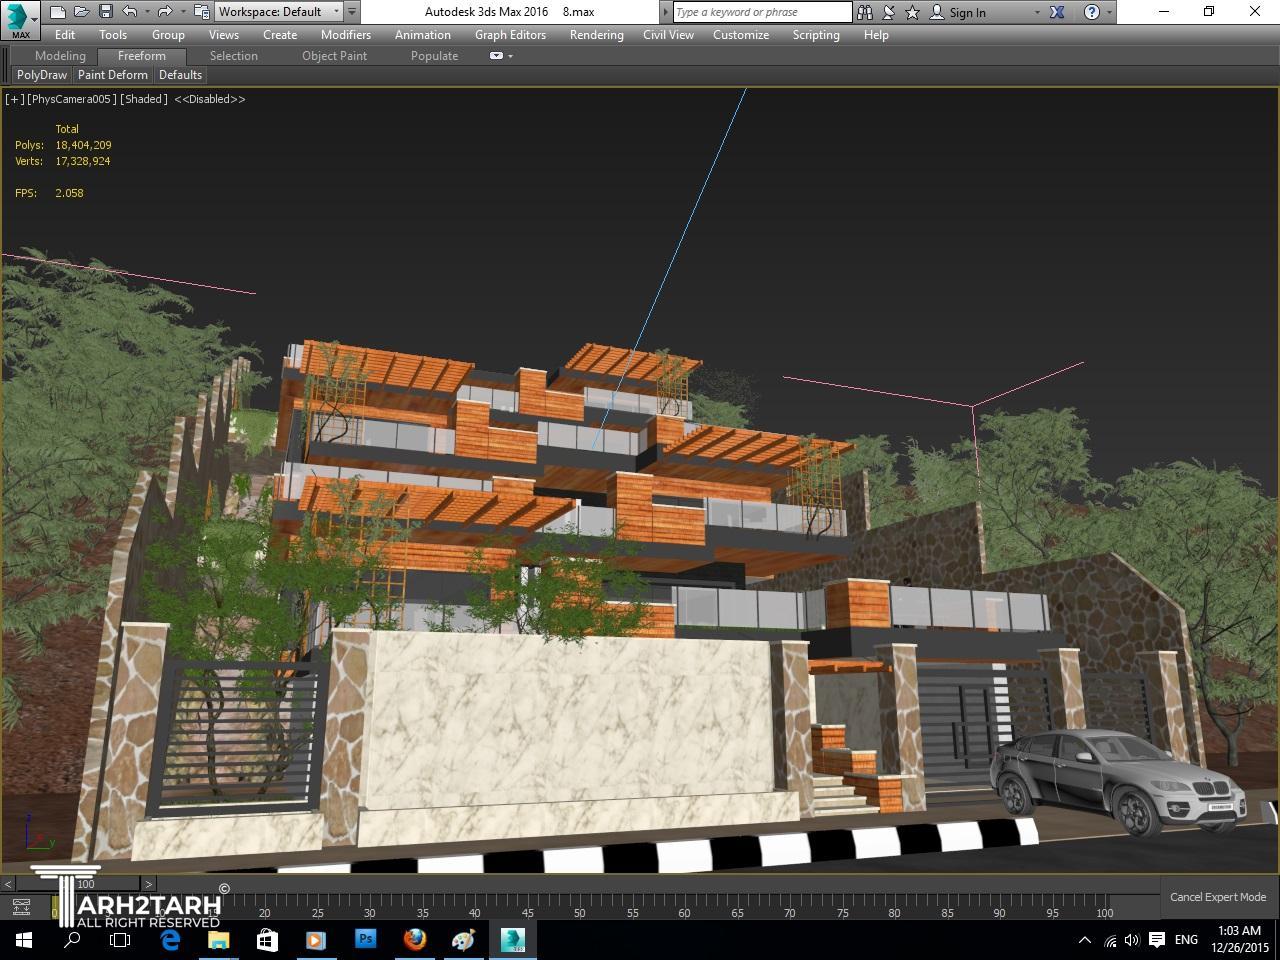Image resolution: width=1280 pixels, height=960 pixels.
Task: Switch to the Modeling ribbon tab
Action: click(60, 56)
